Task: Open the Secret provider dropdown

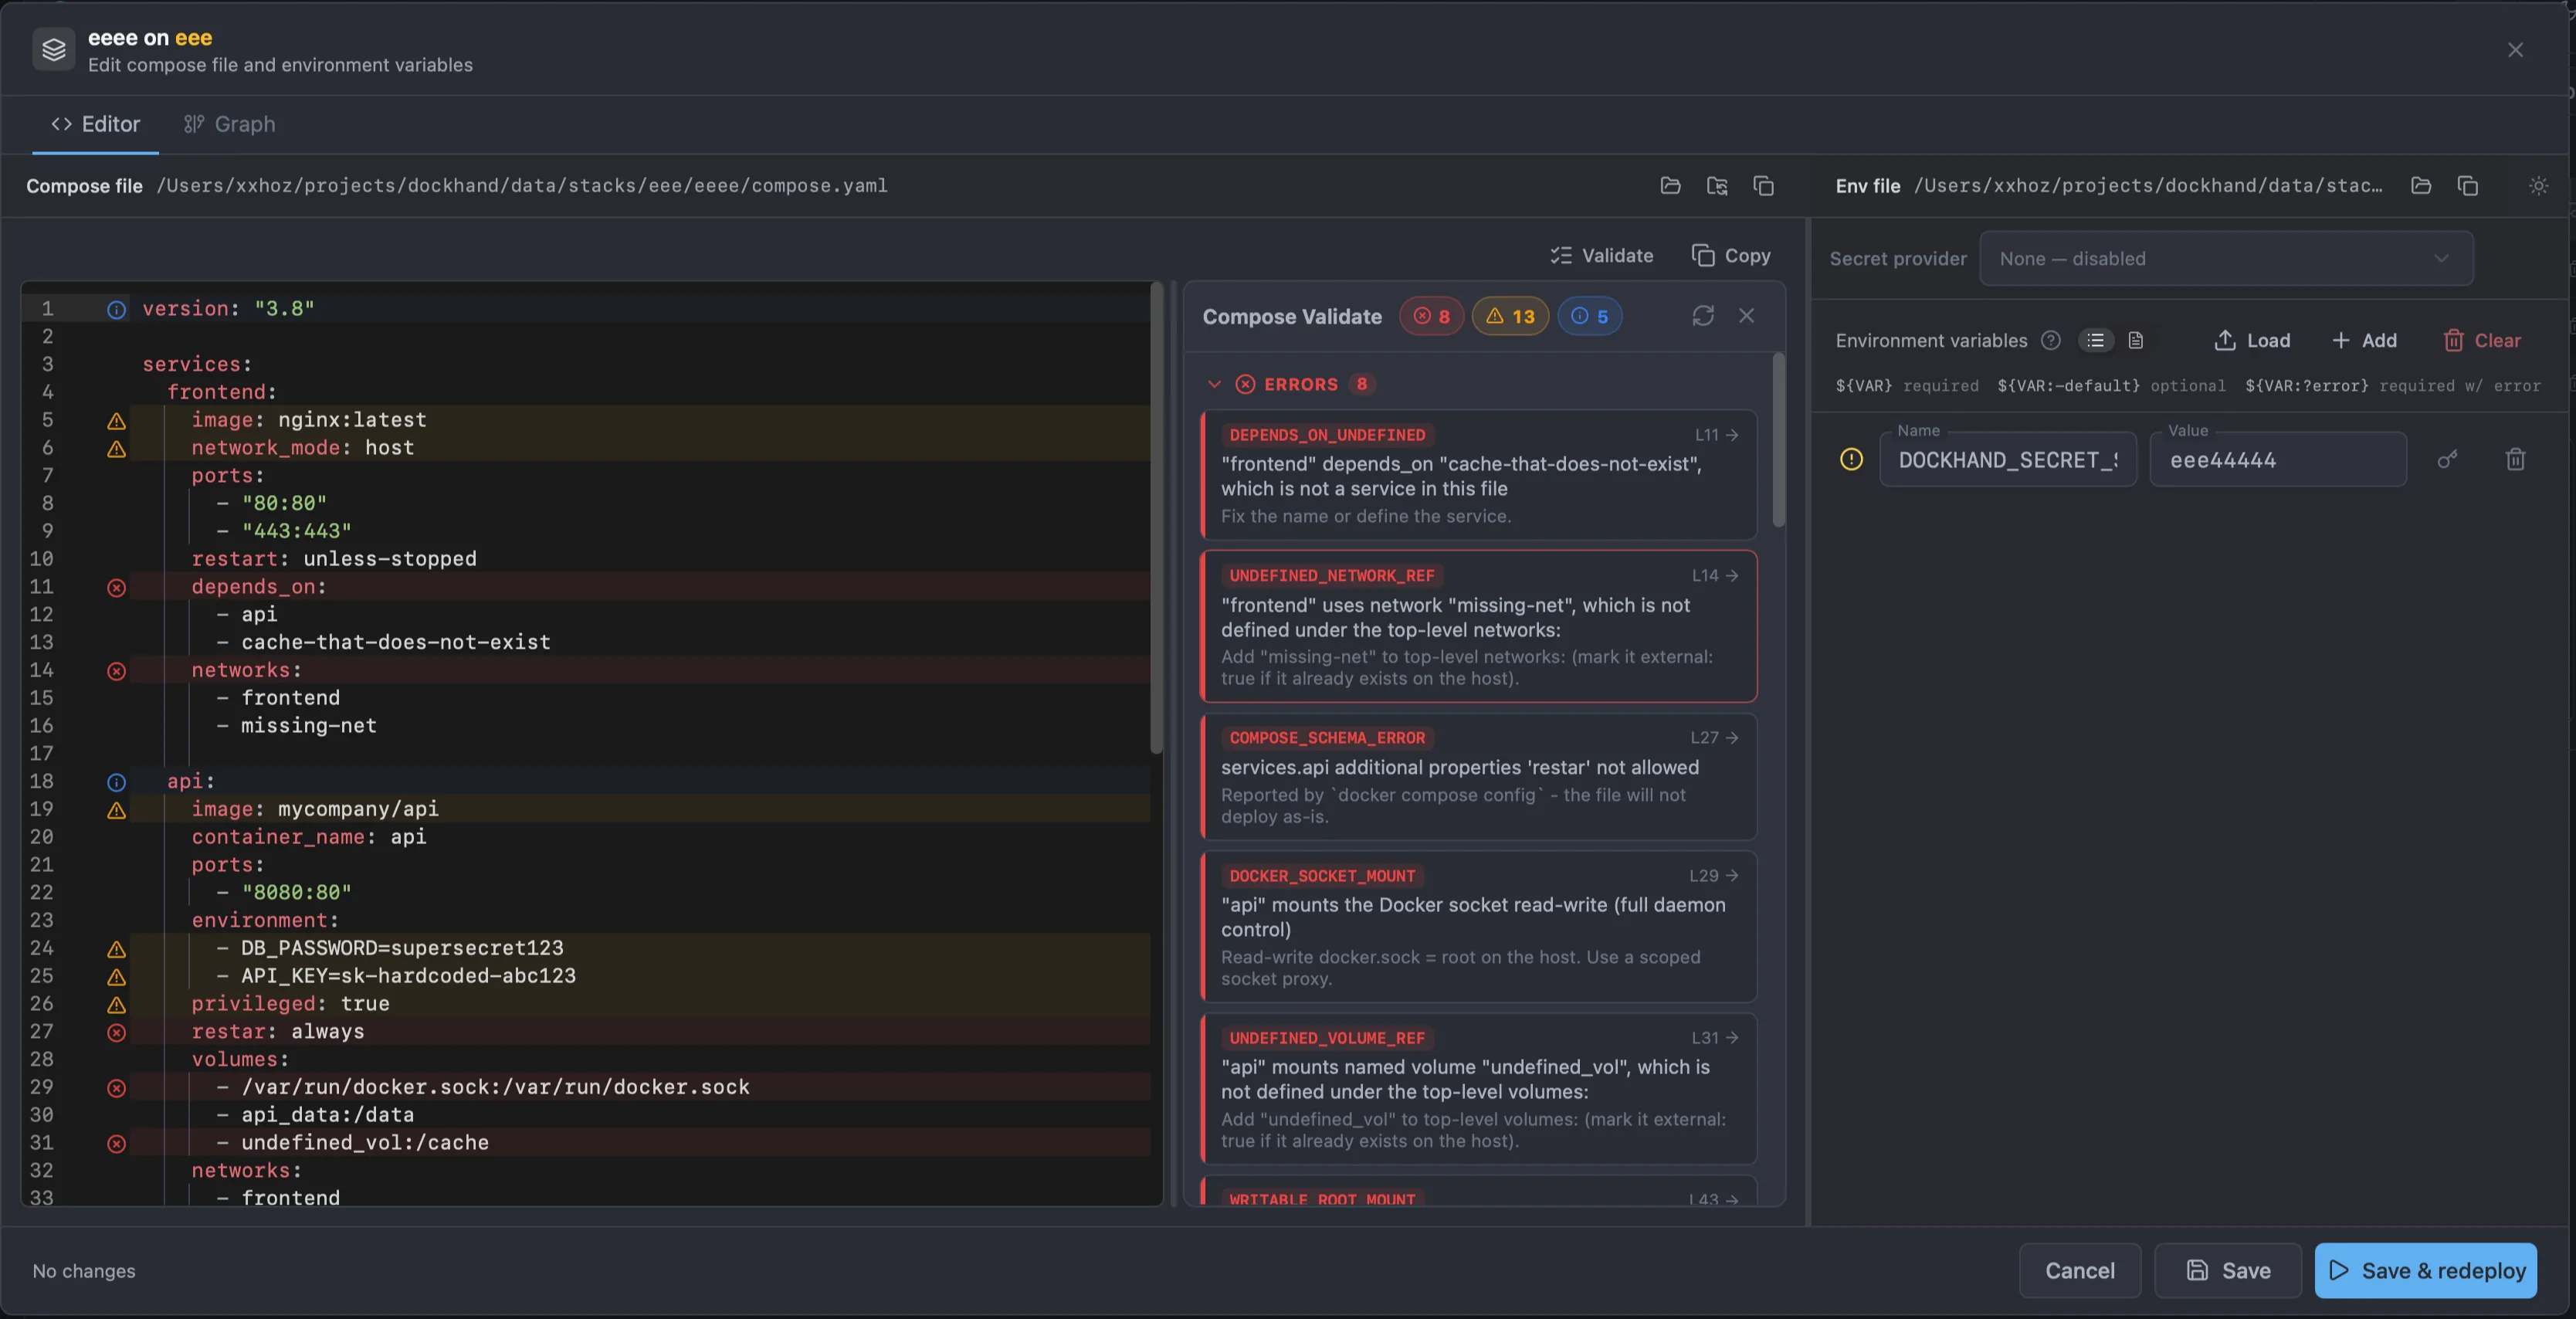Action: (2226, 259)
